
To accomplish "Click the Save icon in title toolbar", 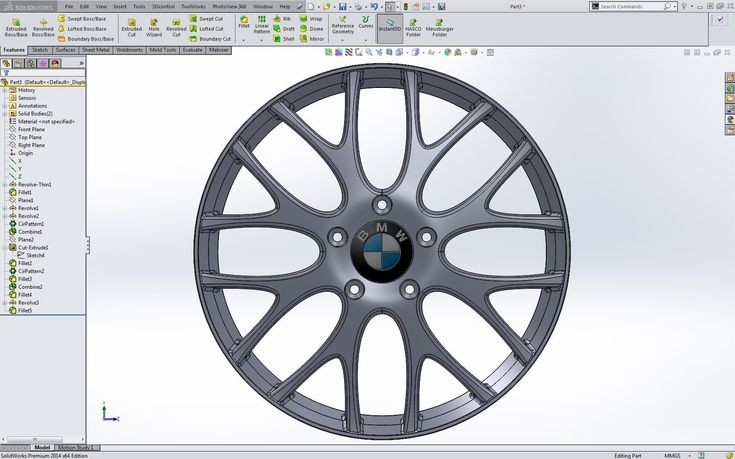I will (343, 7).
